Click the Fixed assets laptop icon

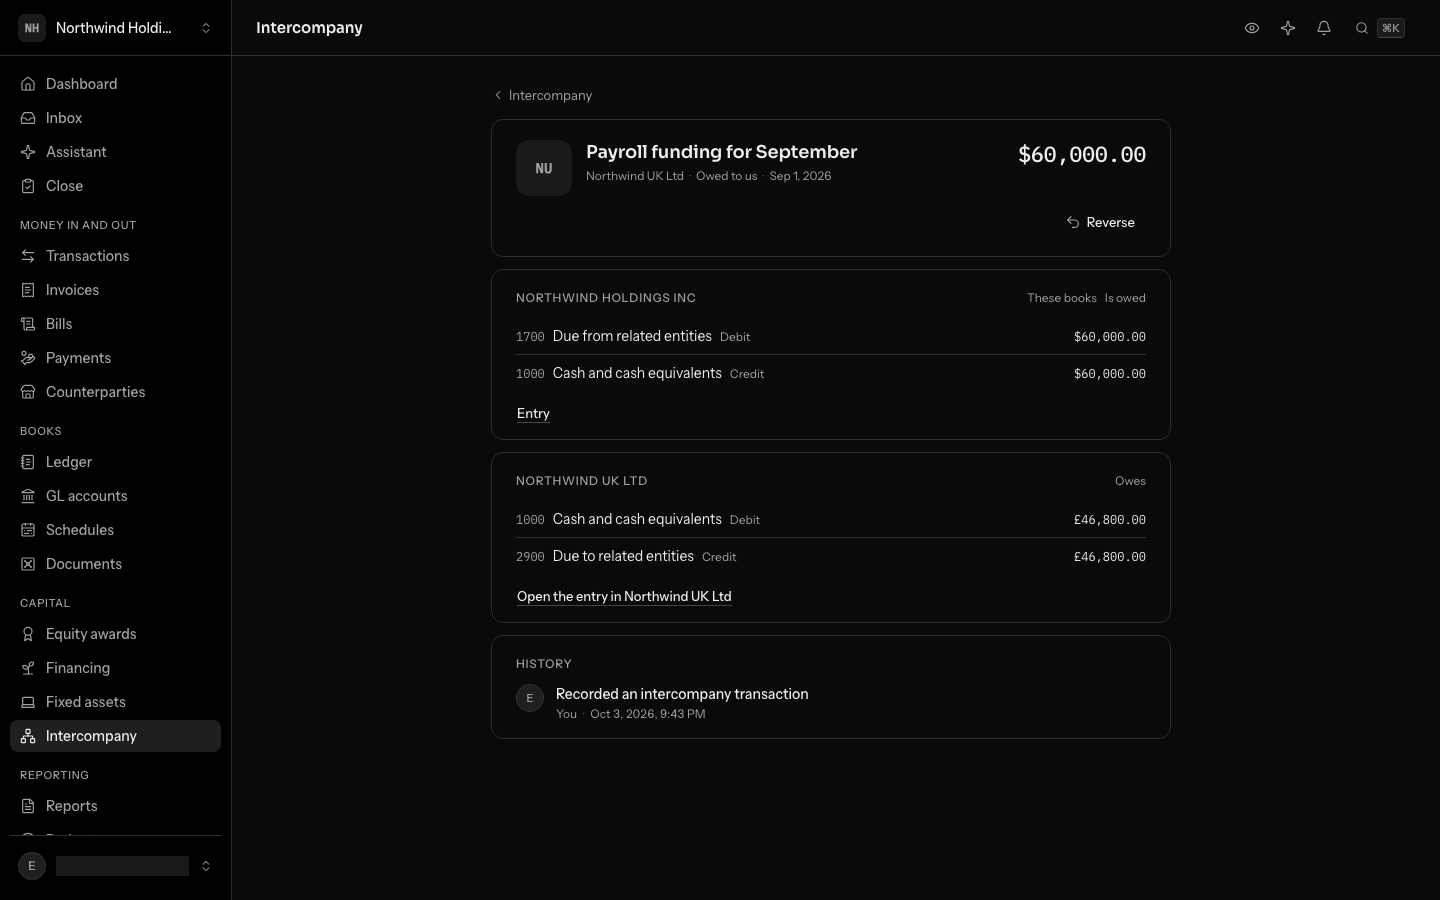click(28, 702)
